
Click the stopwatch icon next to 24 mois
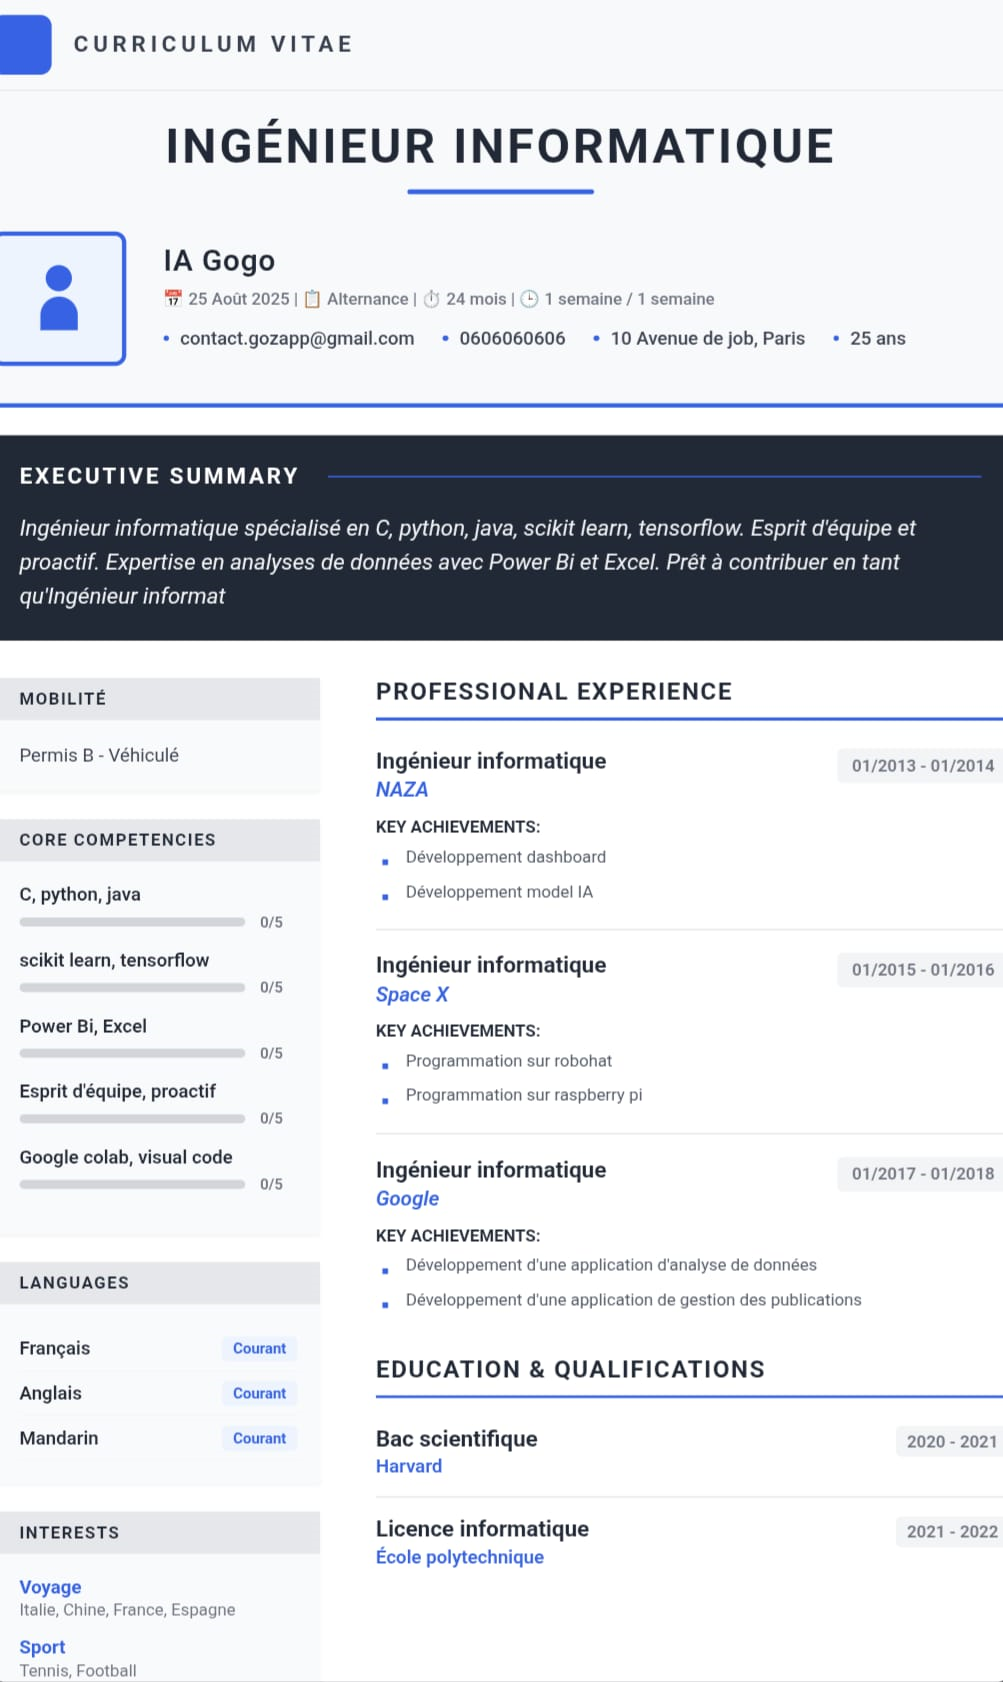(431, 299)
